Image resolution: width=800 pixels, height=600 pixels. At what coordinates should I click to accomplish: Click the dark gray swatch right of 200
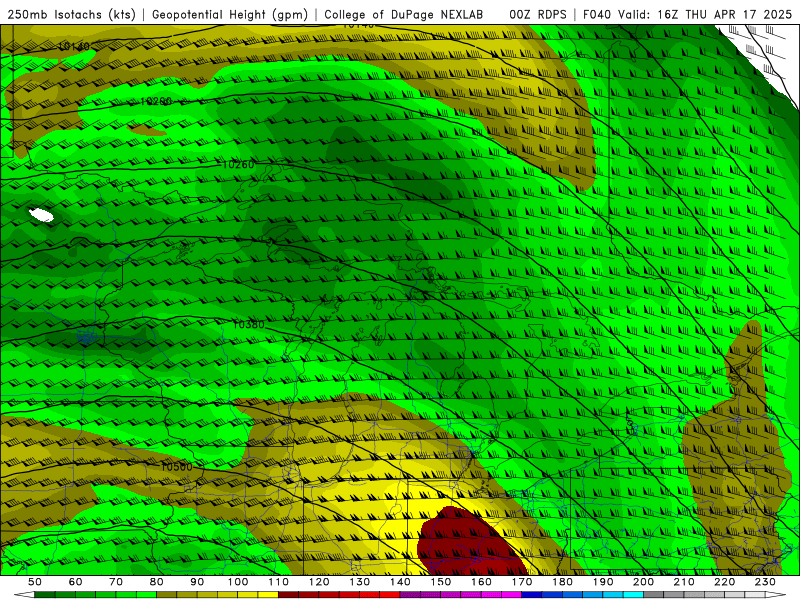tap(654, 595)
